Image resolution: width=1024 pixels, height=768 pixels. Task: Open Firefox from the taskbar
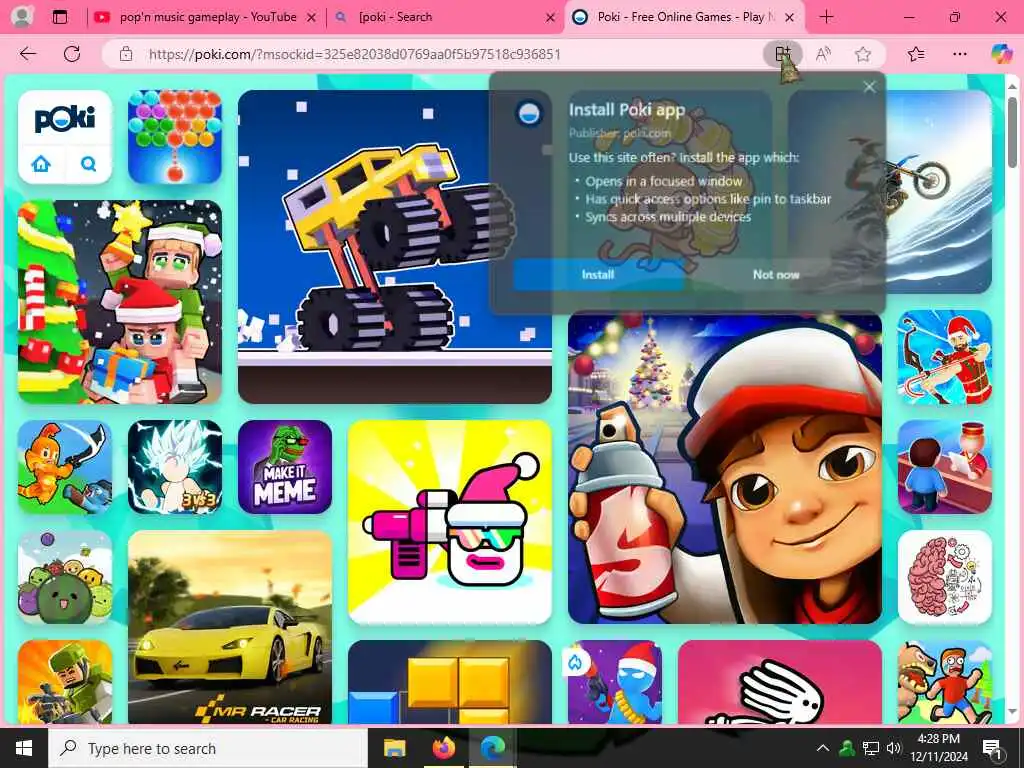point(443,748)
